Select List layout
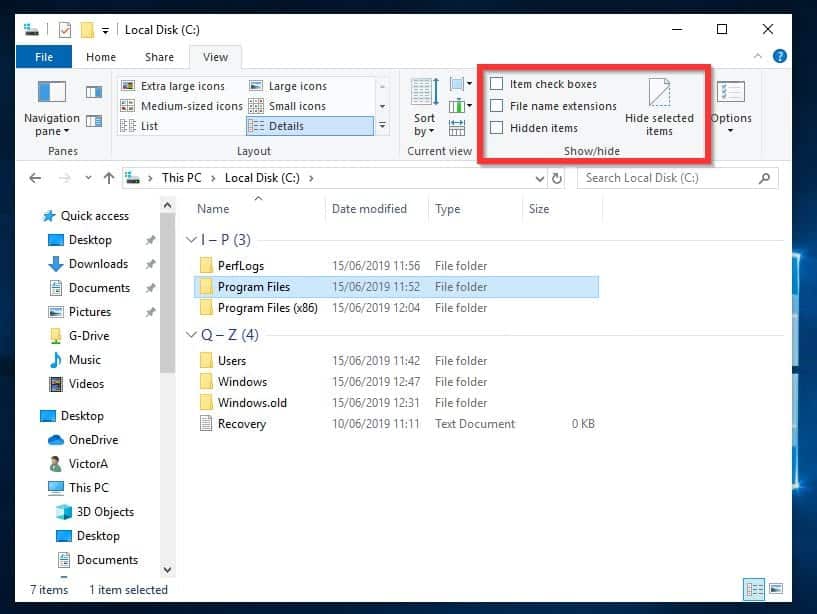The height and width of the screenshot is (614, 817). 139,126
